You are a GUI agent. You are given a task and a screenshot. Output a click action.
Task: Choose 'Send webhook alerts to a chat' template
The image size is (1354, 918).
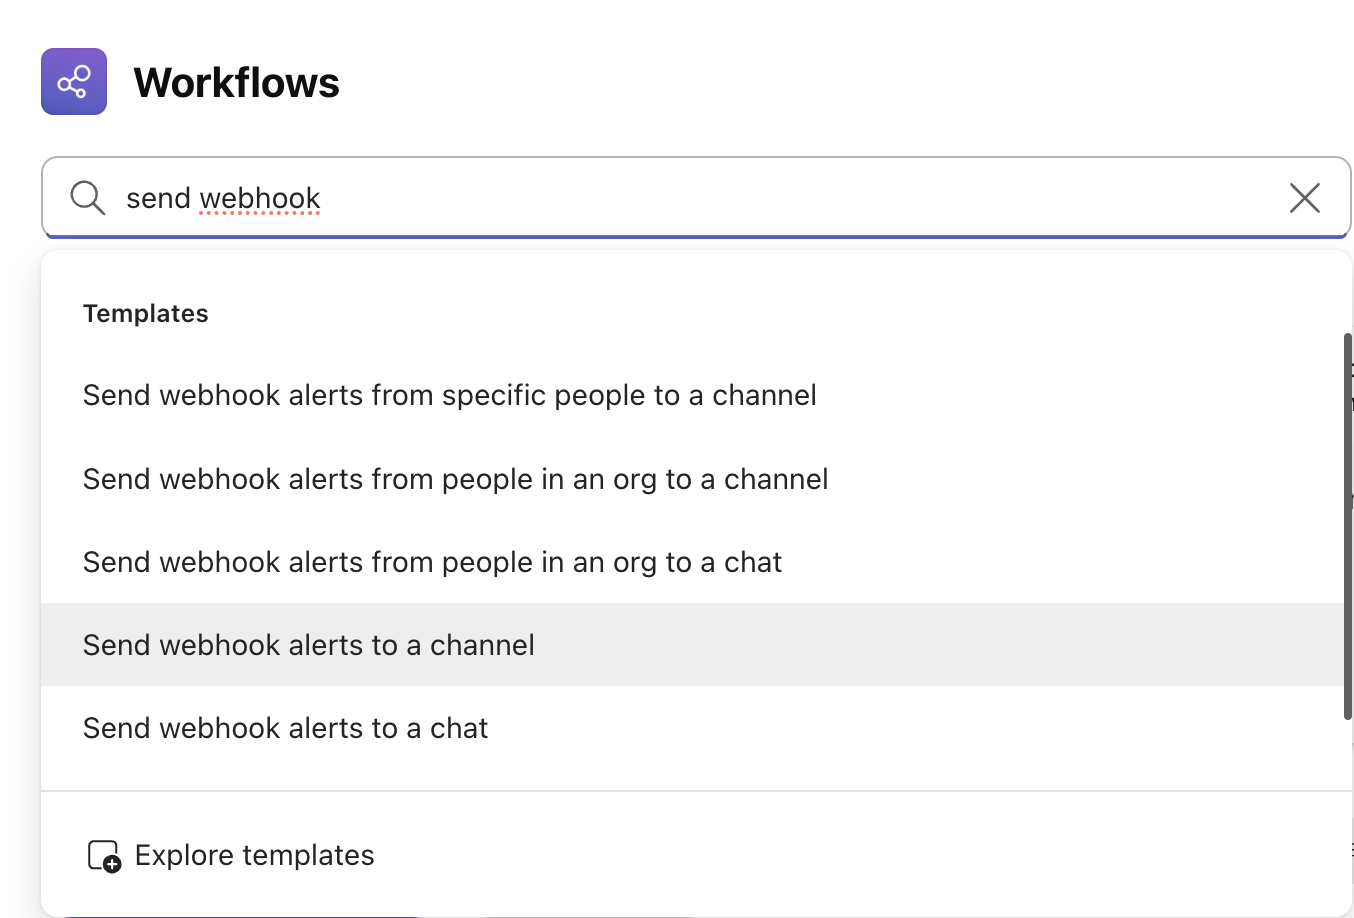pyautogui.click(x=285, y=729)
